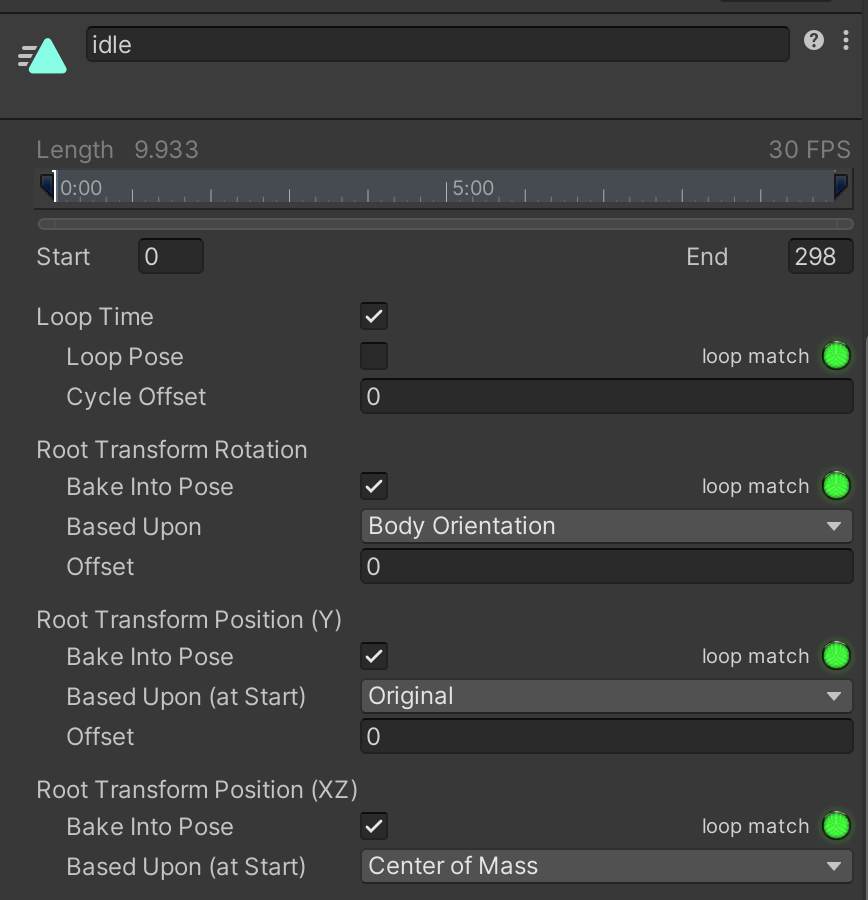Open the three-dot context menu
This screenshot has width=868, height=900.
(846, 40)
